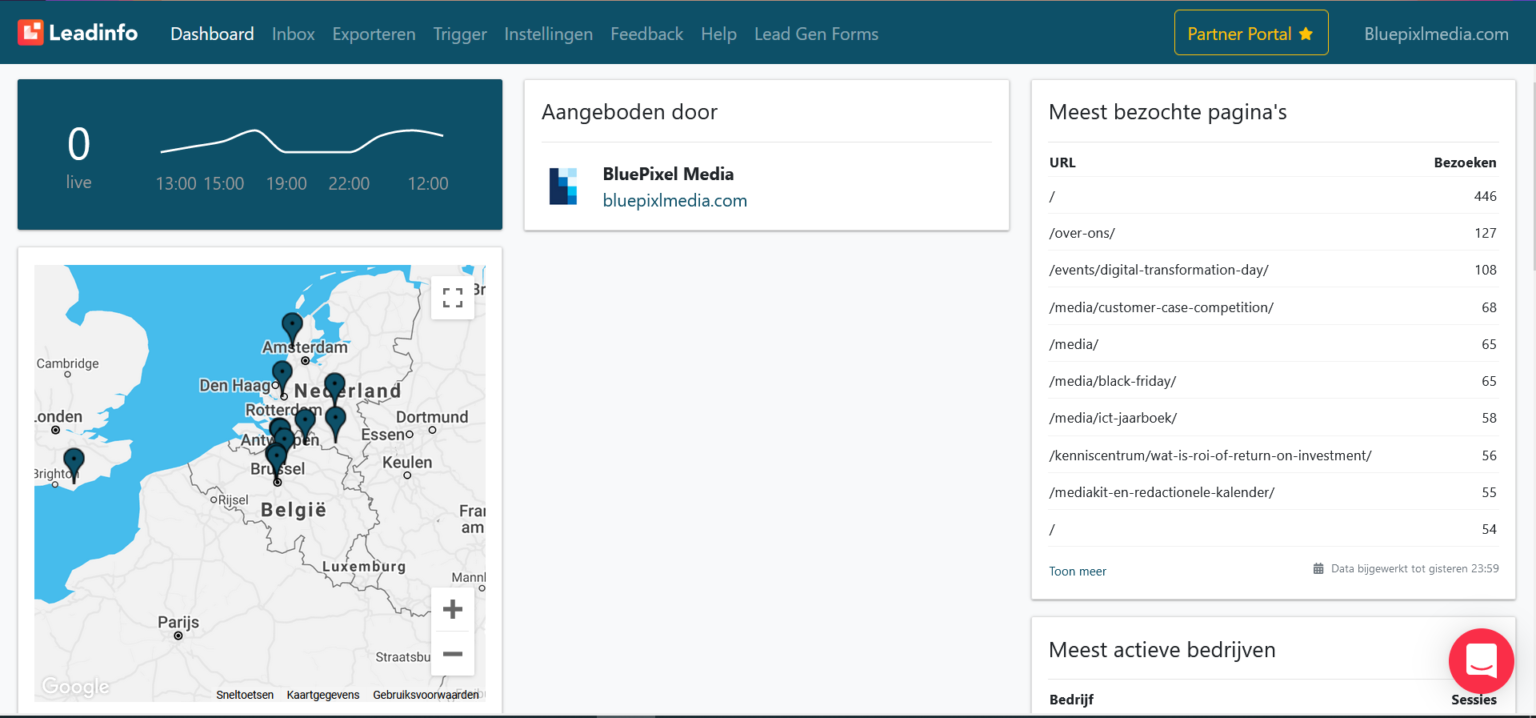The height and width of the screenshot is (718, 1536).
Task: Open Bluepixlmedia.com account menu
Action: pyautogui.click(x=1436, y=34)
